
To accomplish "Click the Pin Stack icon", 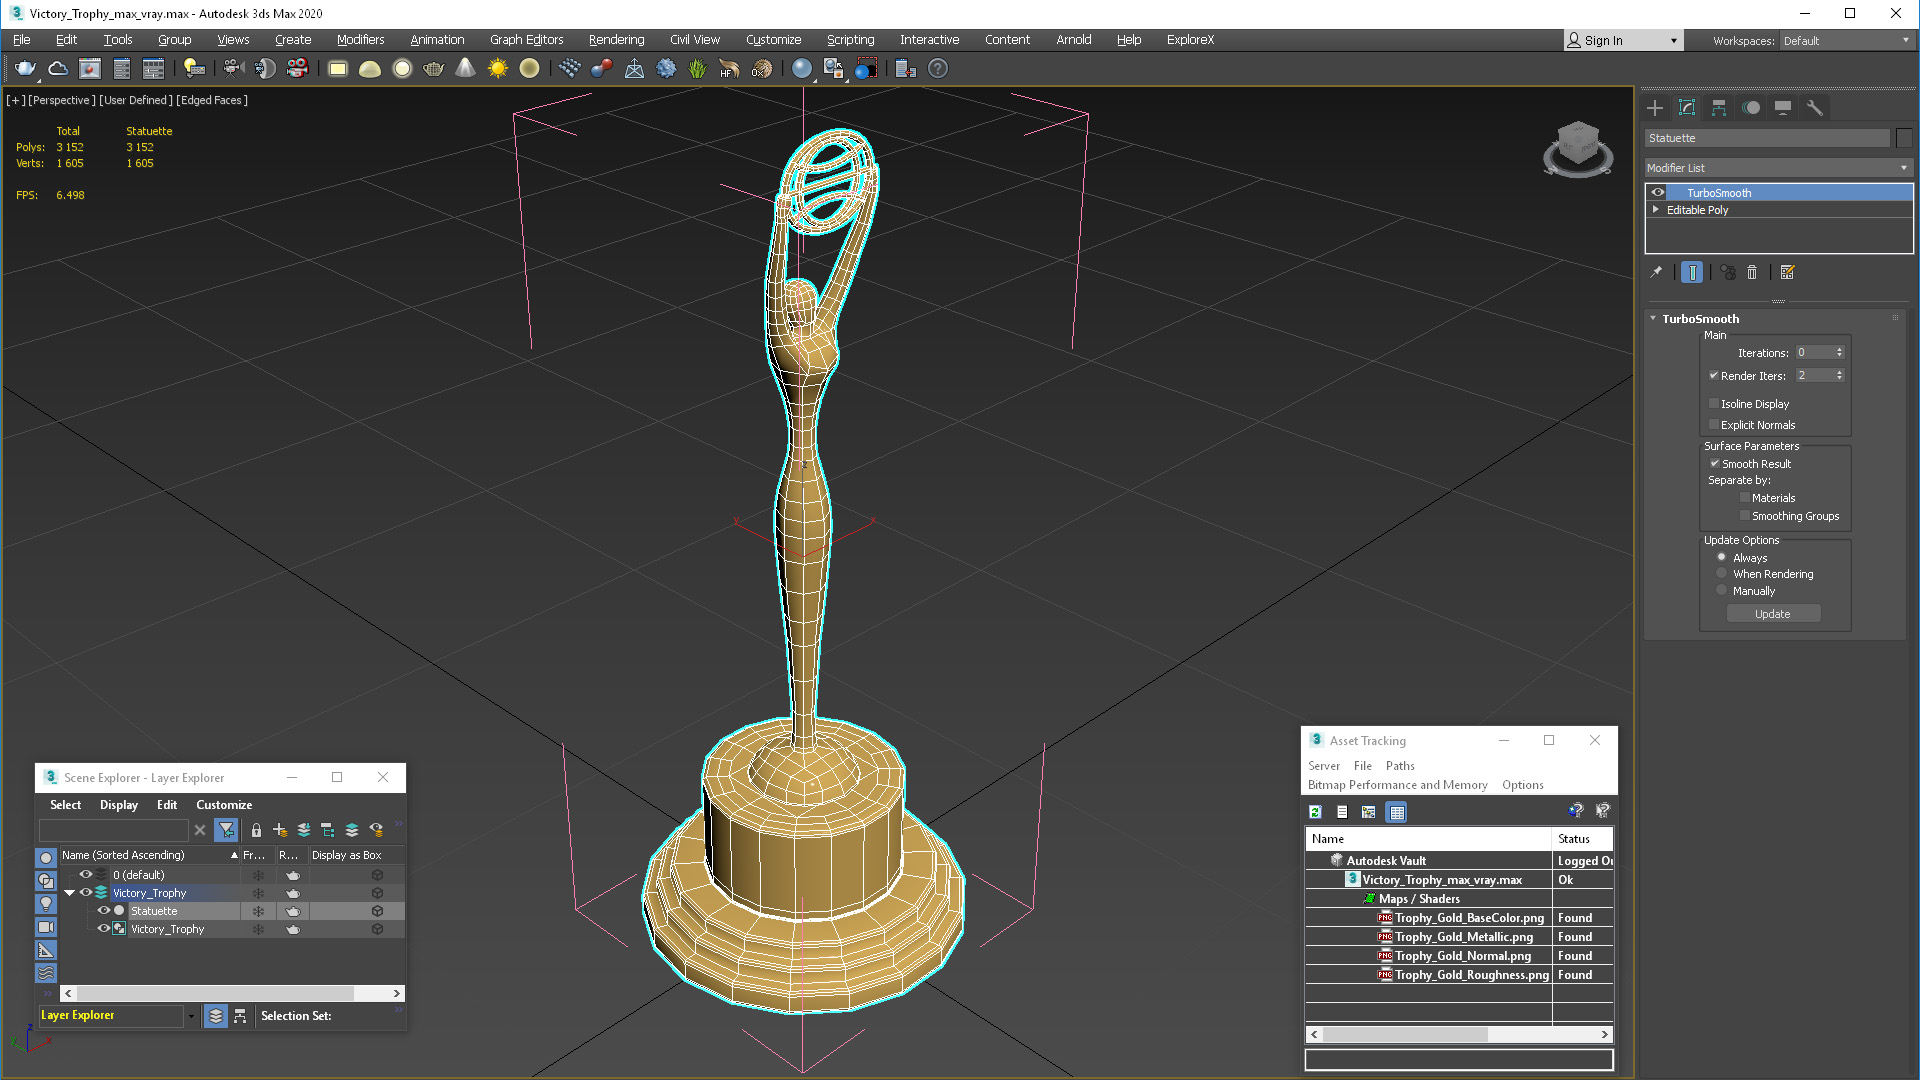I will (1656, 272).
